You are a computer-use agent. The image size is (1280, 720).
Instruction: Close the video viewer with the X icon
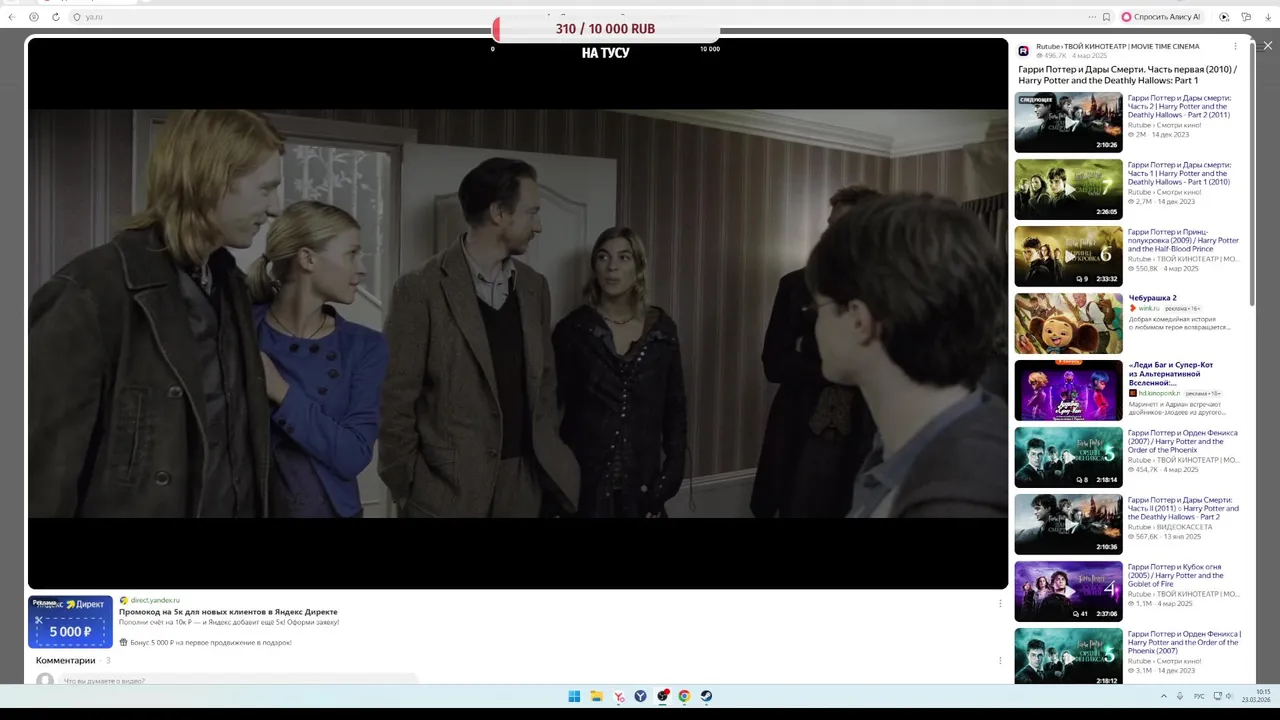tap(1268, 46)
